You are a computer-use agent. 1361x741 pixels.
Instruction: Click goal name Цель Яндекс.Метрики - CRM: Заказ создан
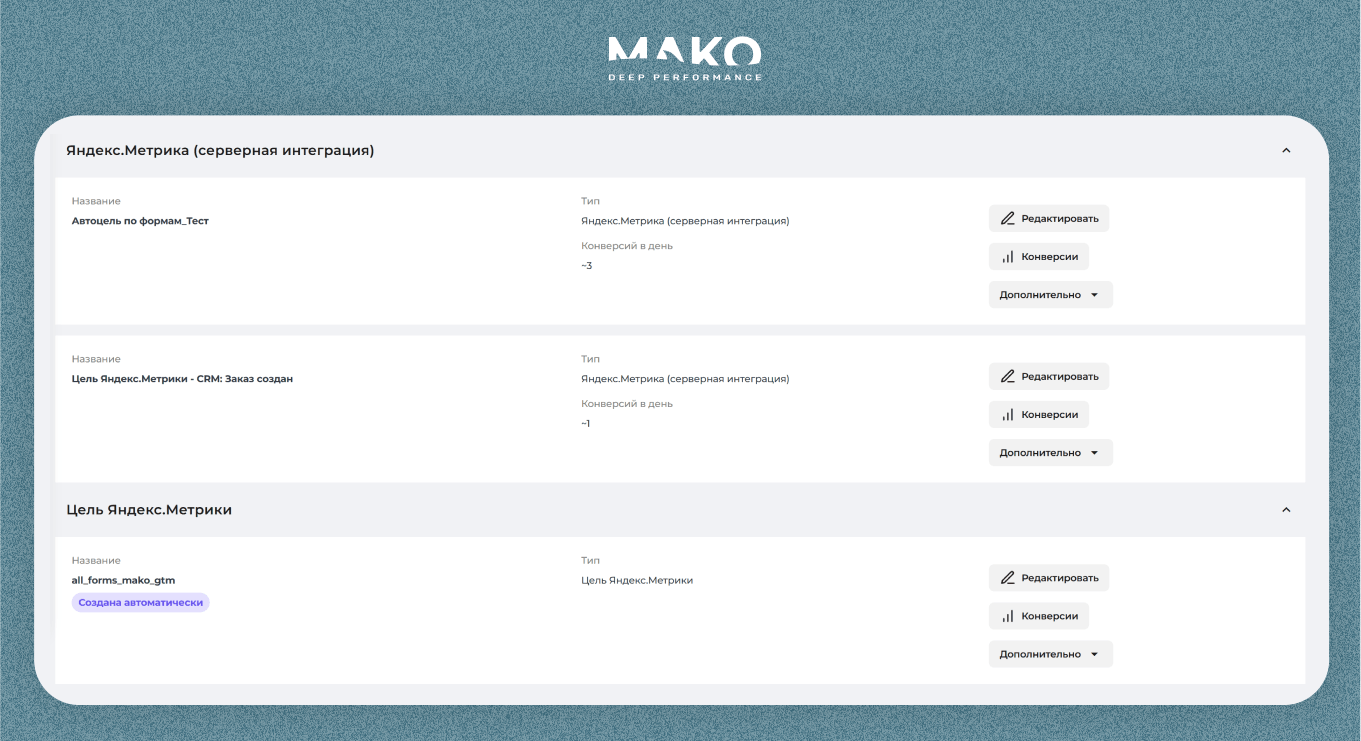[x=182, y=379]
